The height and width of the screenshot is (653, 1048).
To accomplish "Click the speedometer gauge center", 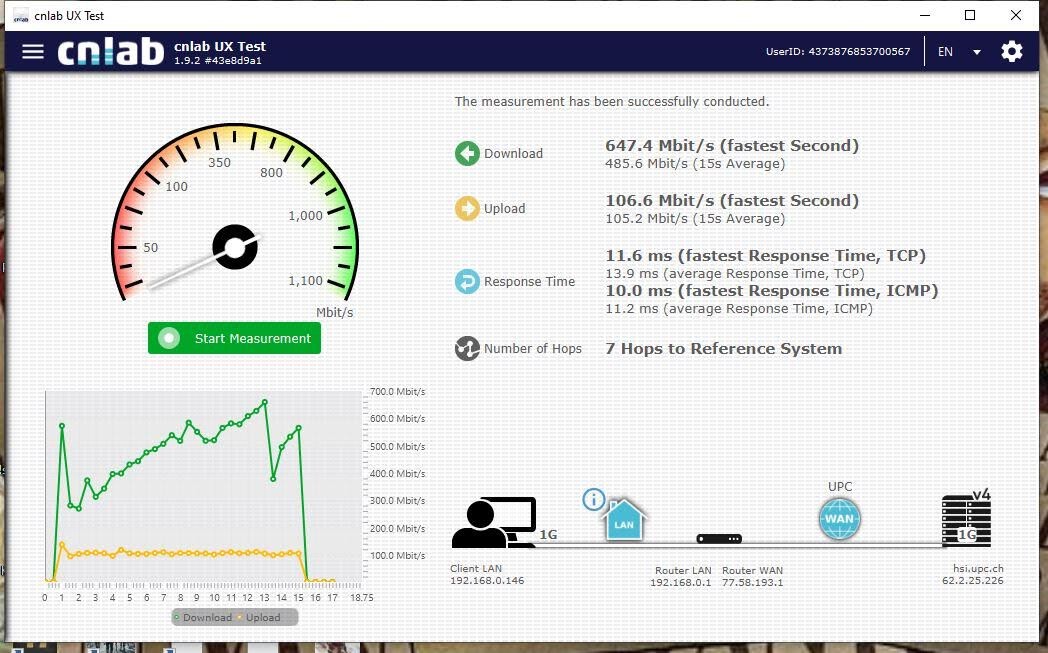I will coord(235,247).
